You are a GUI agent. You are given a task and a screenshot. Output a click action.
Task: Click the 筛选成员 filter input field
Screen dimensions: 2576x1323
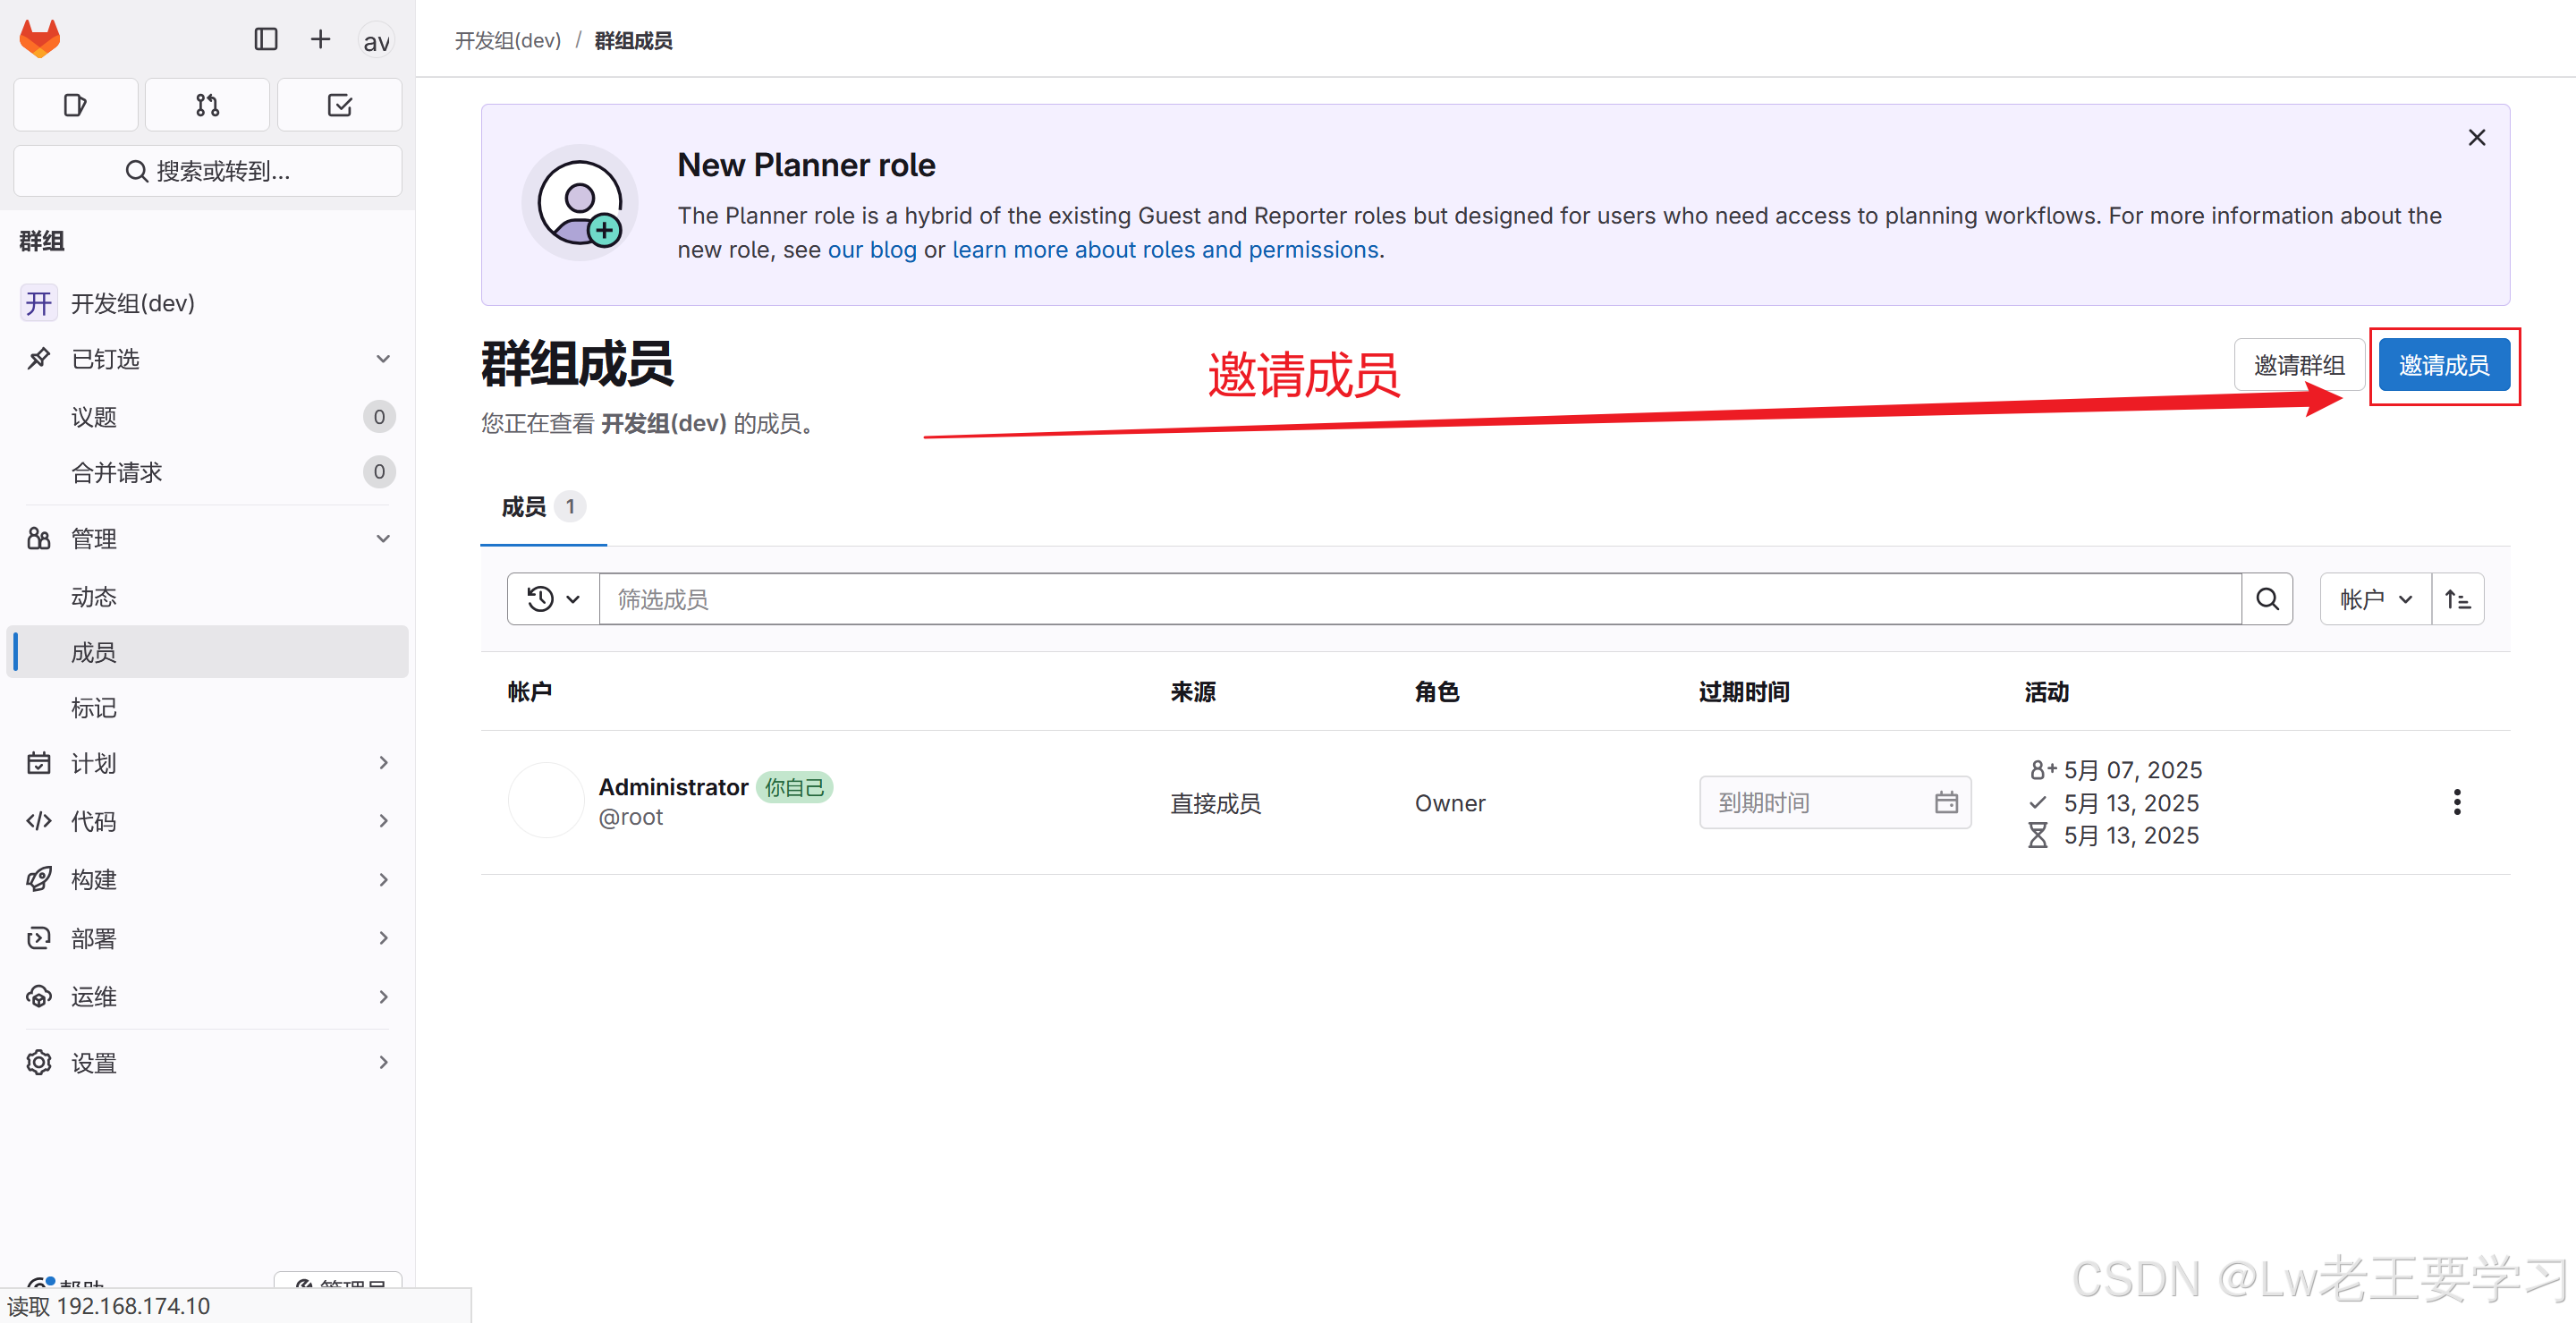click(1419, 599)
